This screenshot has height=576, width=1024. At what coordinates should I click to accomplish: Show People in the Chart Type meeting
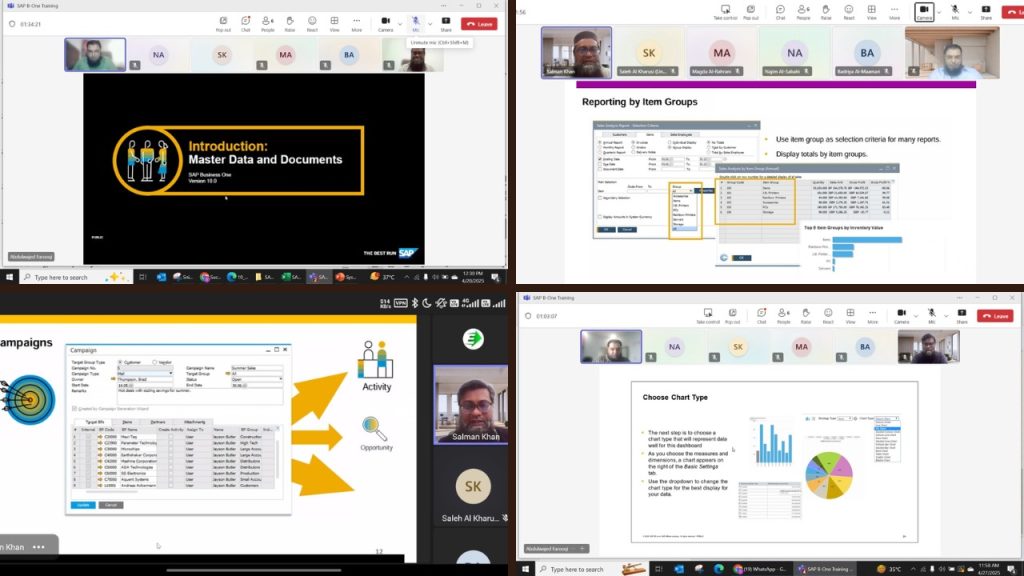tap(784, 316)
